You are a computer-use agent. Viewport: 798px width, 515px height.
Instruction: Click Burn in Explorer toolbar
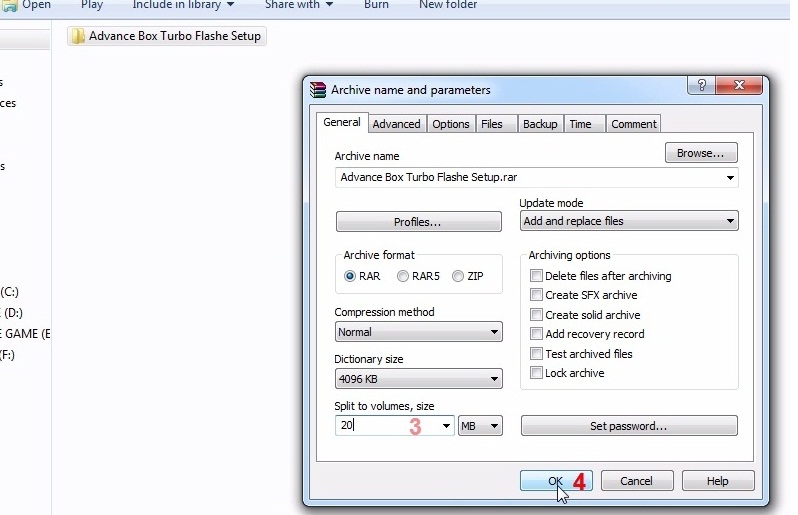click(x=376, y=5)
